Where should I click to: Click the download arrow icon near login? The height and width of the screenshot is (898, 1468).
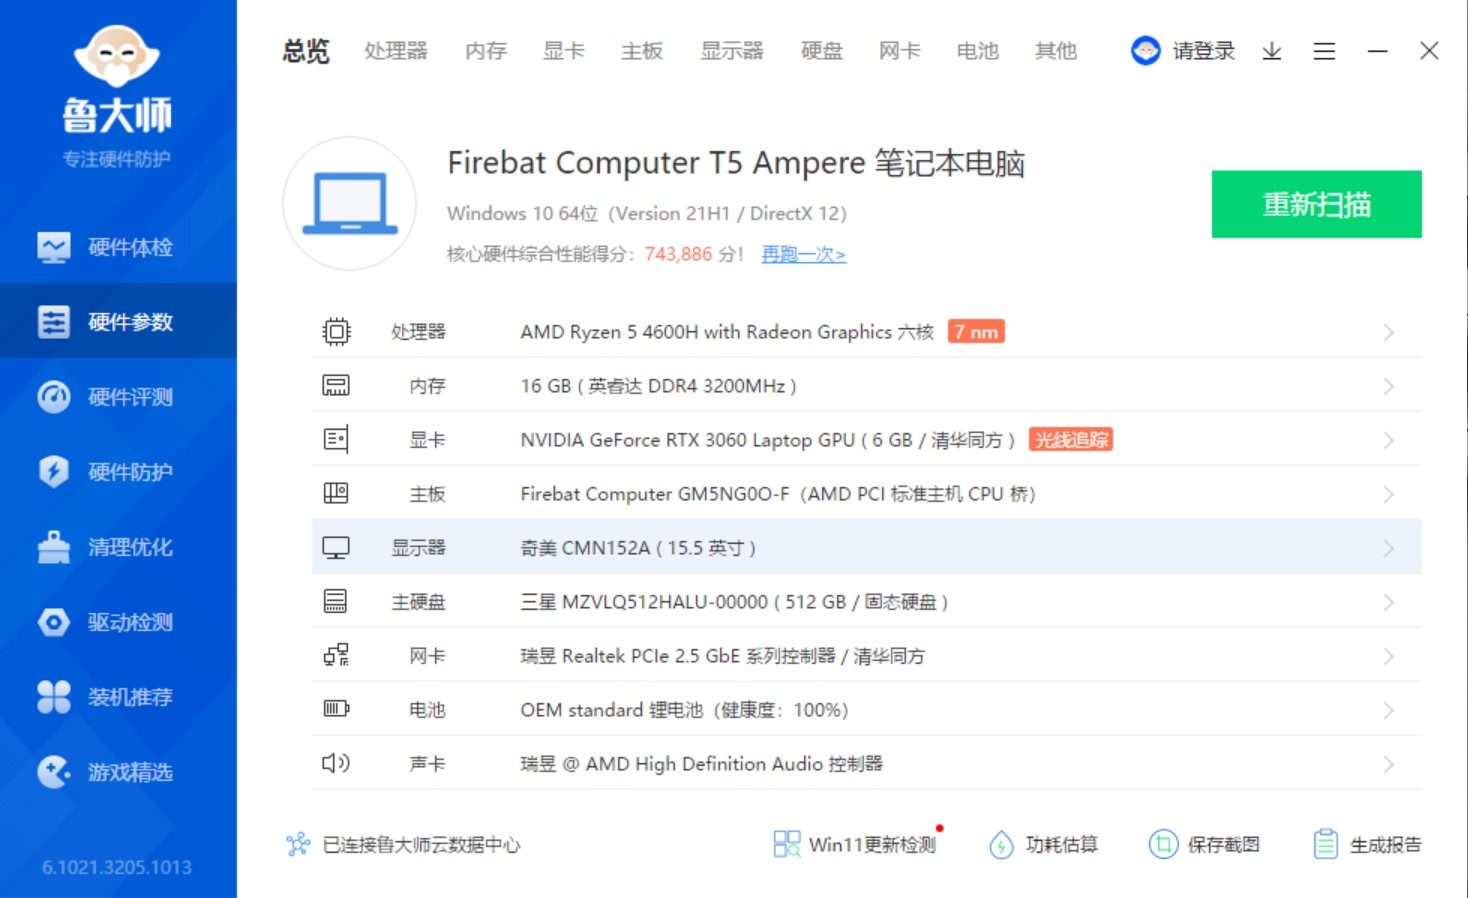pyautogui.click(x=1271, y=51)
